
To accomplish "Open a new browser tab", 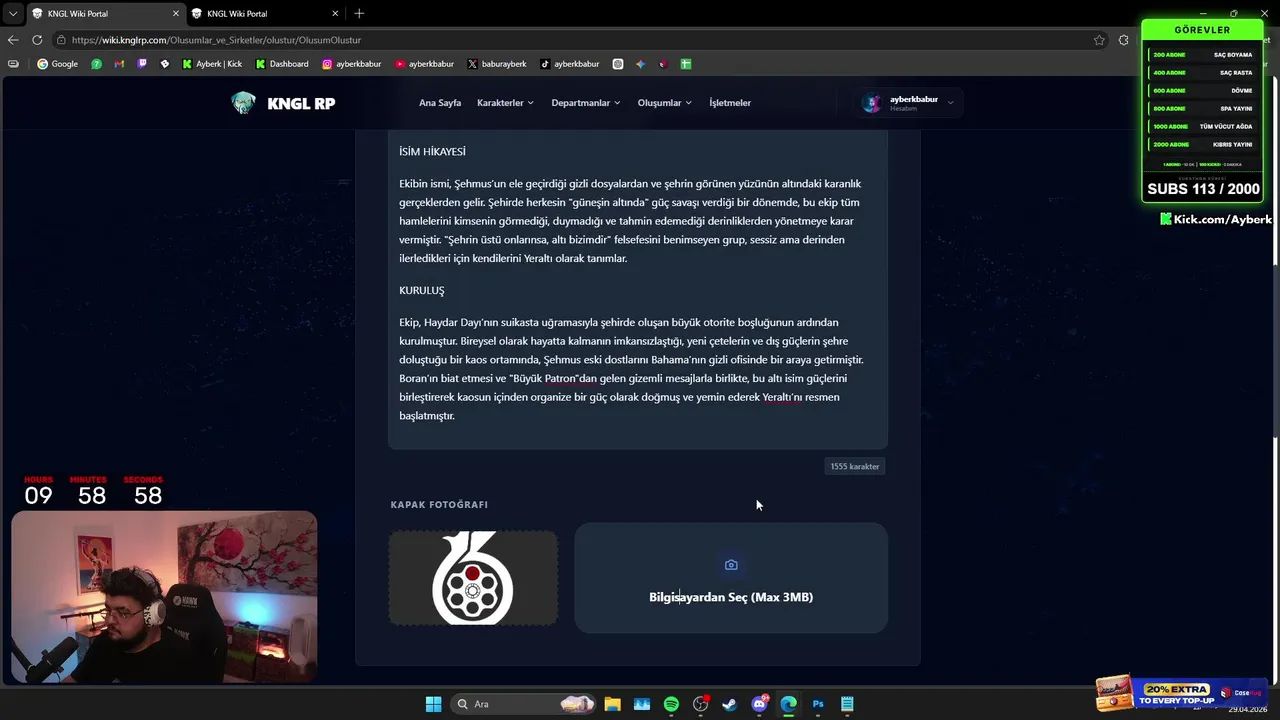I will point(359,13).
